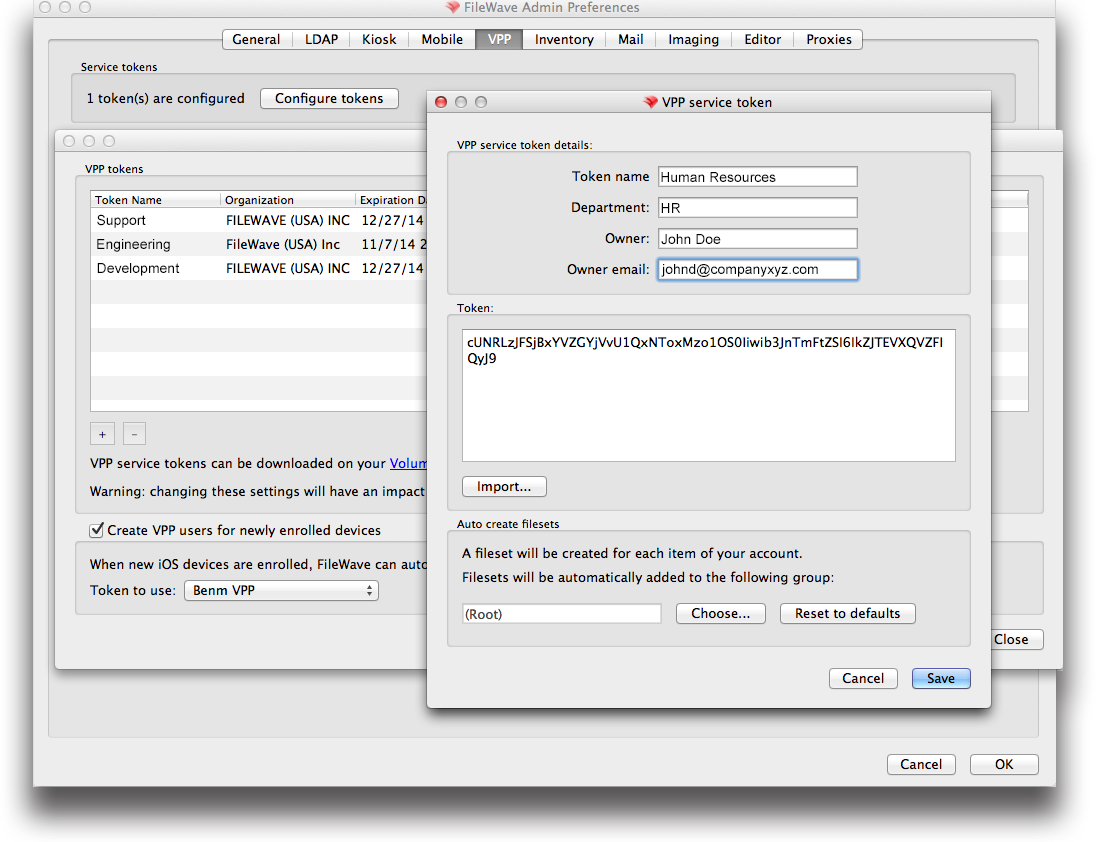Reset fileset group to defaults
Viewport: 1098px width, 842px height.
coord(847,614)
